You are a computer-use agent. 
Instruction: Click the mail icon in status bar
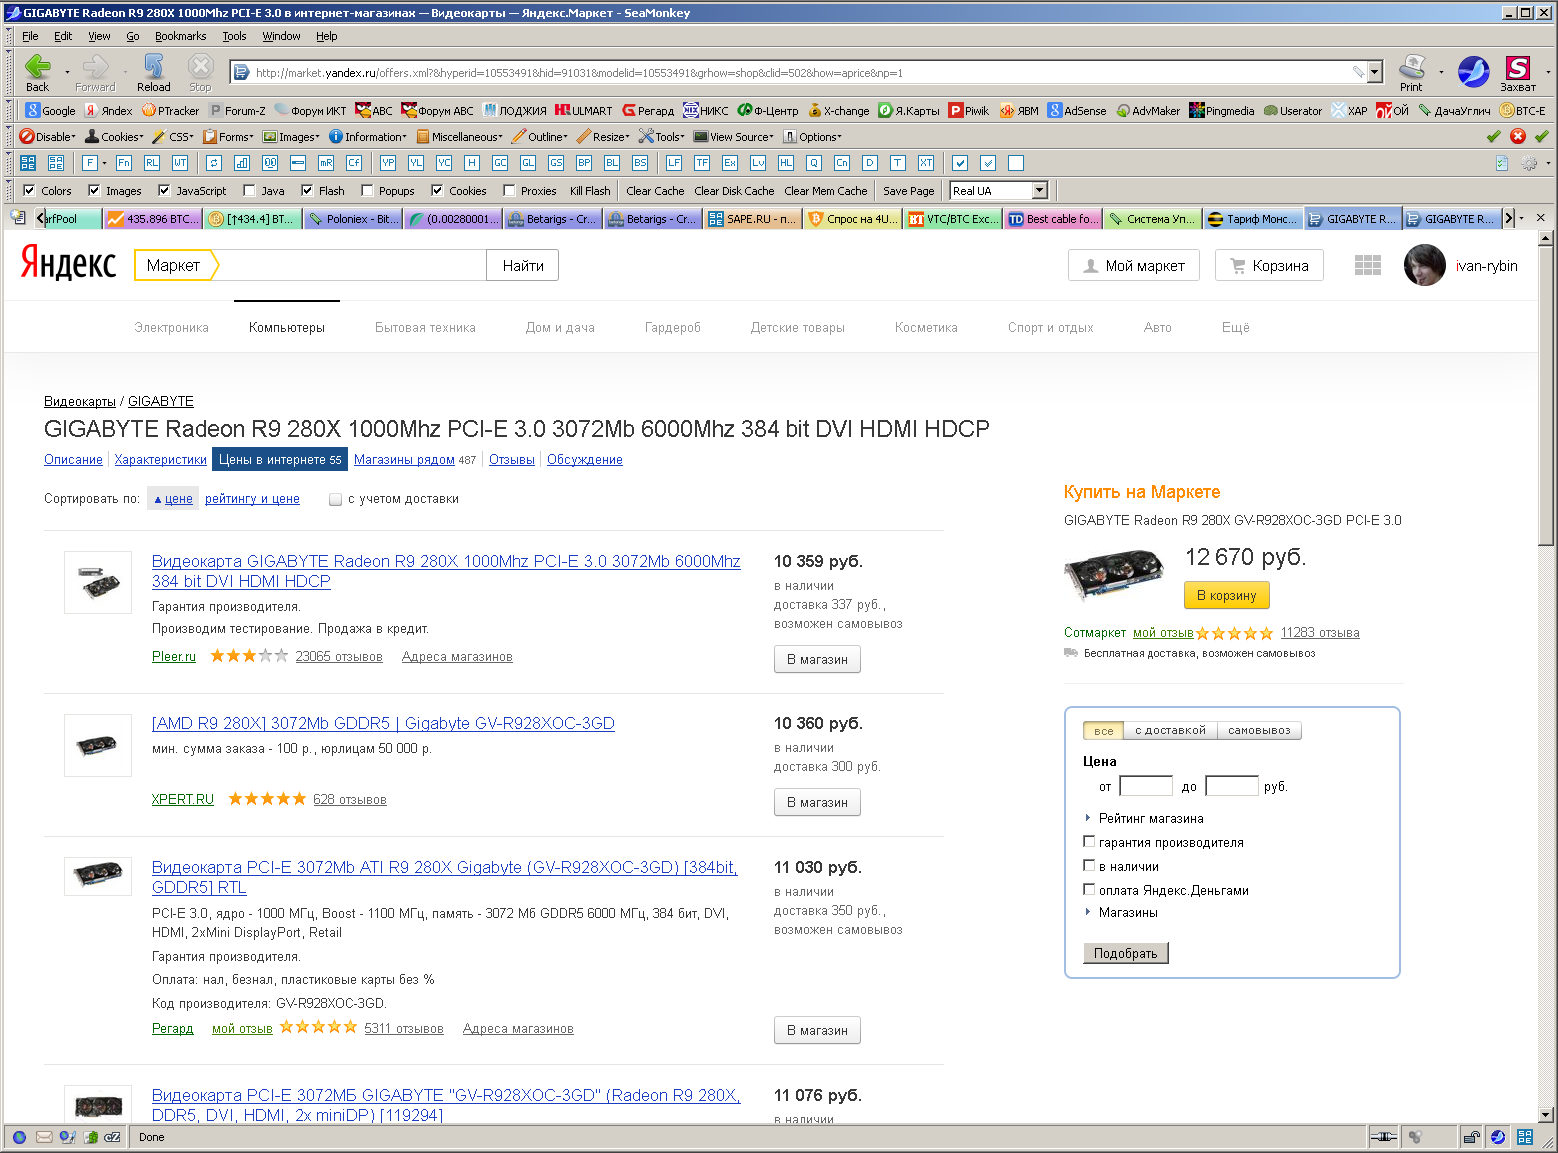point(44,1137)
